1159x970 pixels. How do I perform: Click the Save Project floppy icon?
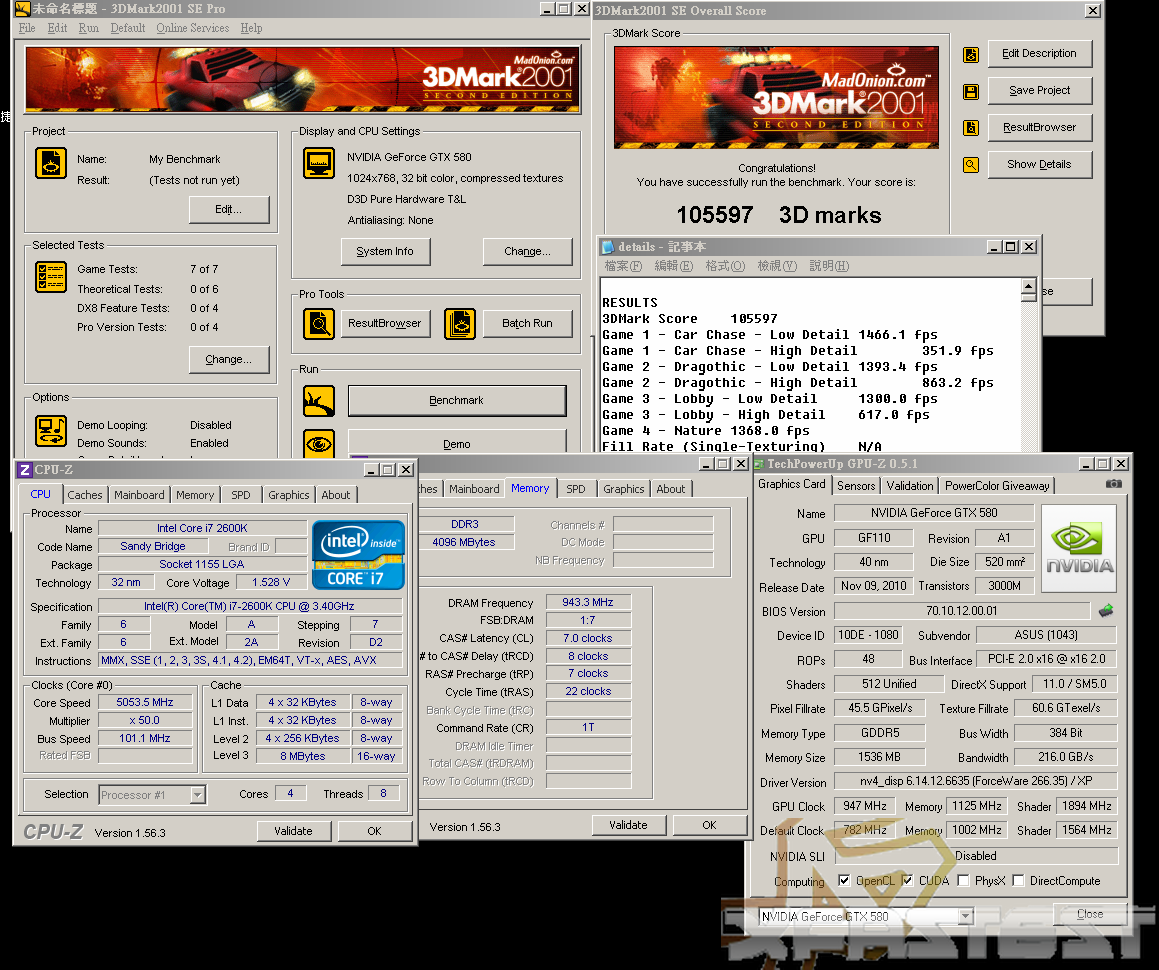point(971,92)
